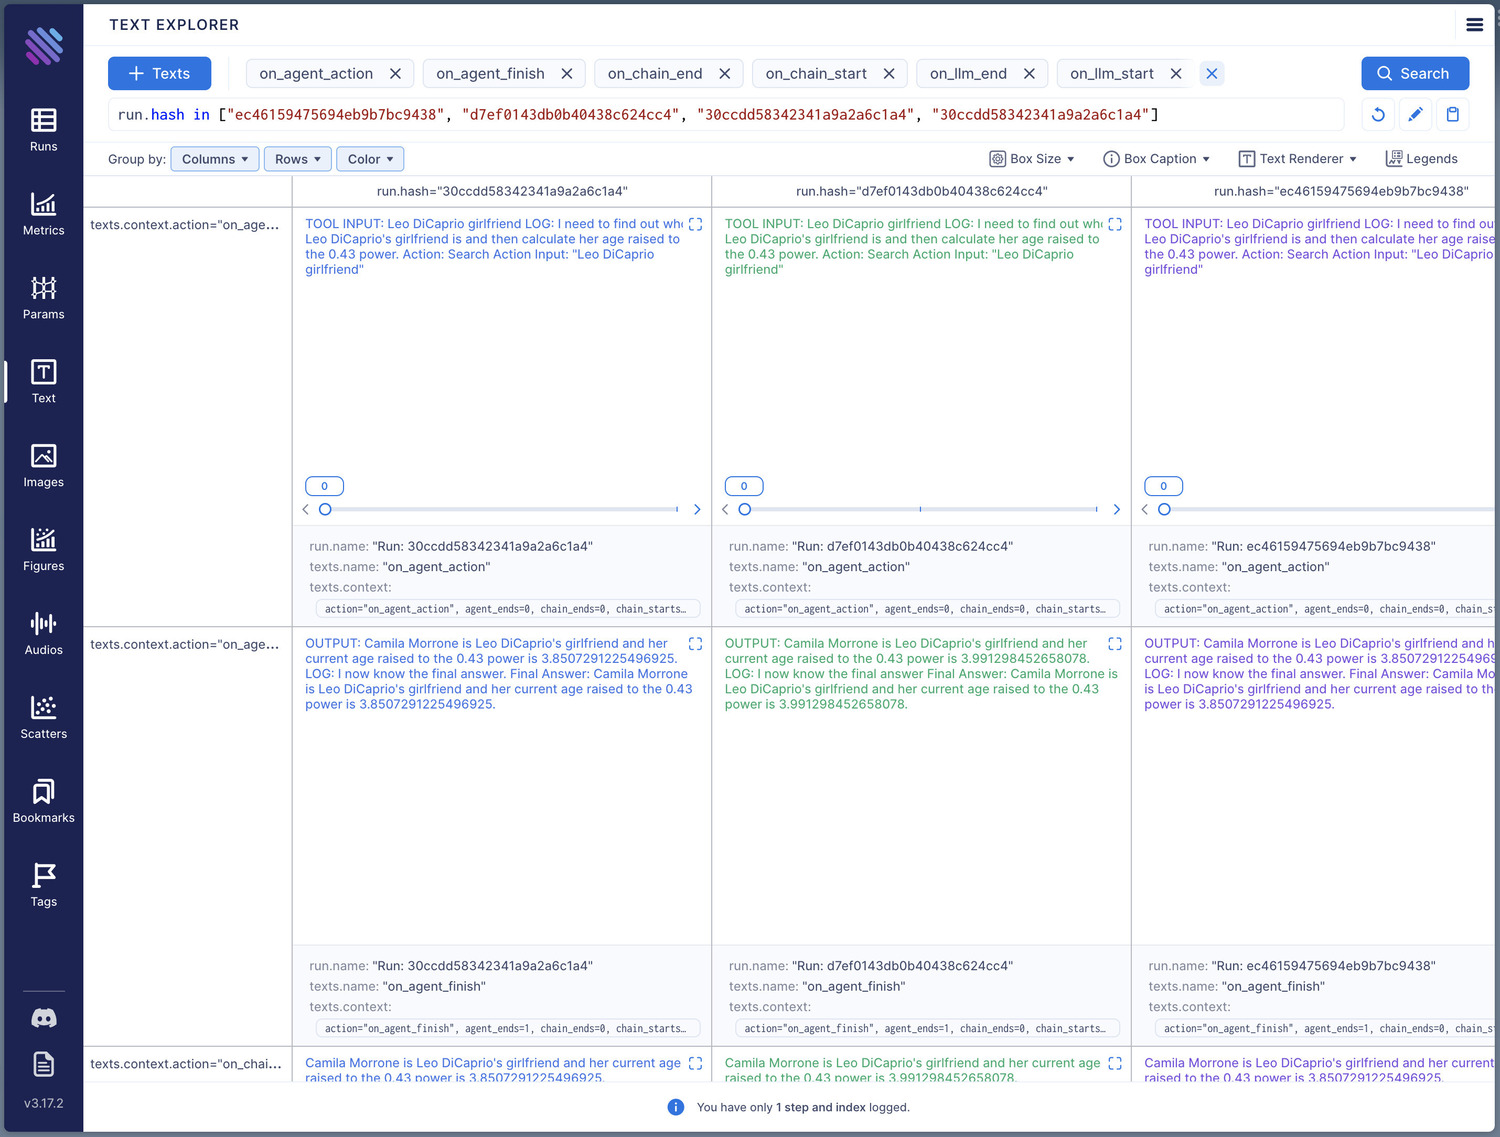The height and width of the screenshot is (1137, 1500).
Task: Click column header run.hash="d7ef0143db0b40438c624cc4"
Action: click(x=921, y=191)
